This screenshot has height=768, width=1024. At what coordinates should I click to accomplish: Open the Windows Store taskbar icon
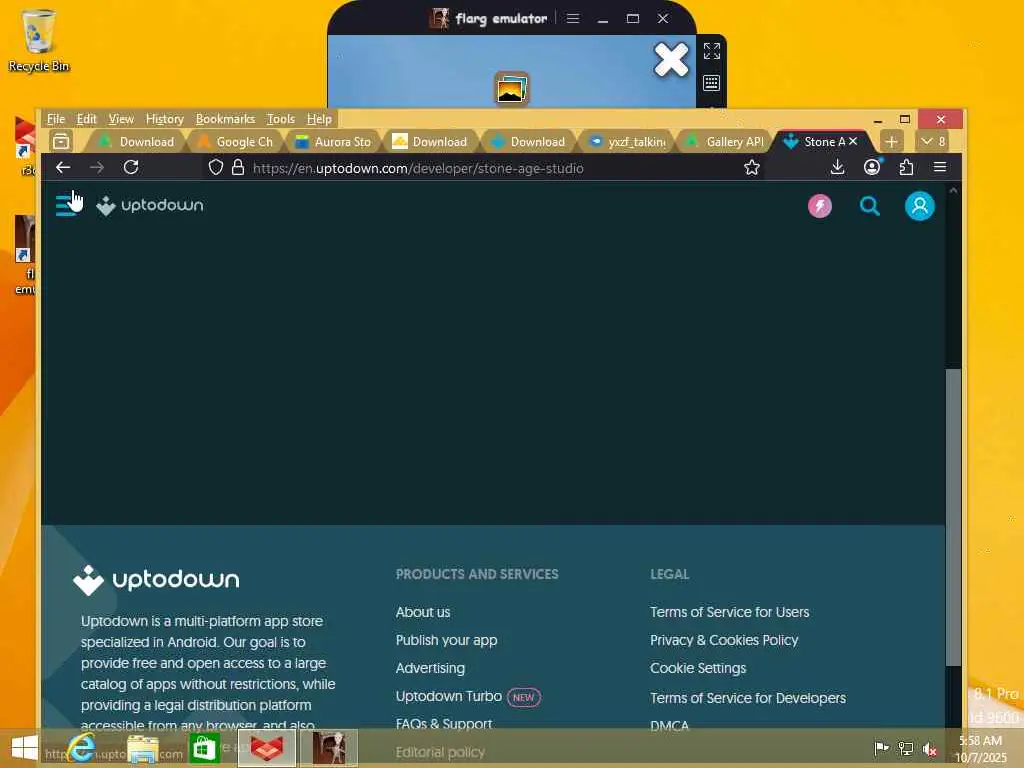pos(204,748)
